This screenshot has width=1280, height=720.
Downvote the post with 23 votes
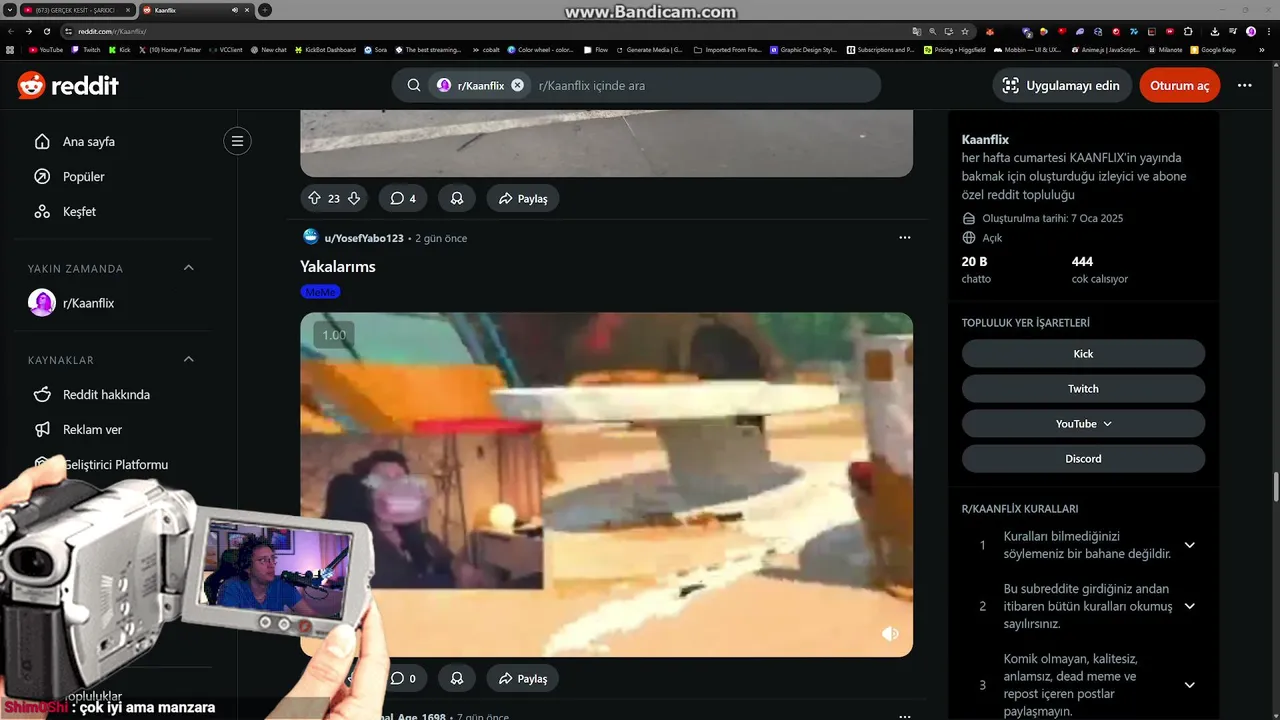[354, 198]
